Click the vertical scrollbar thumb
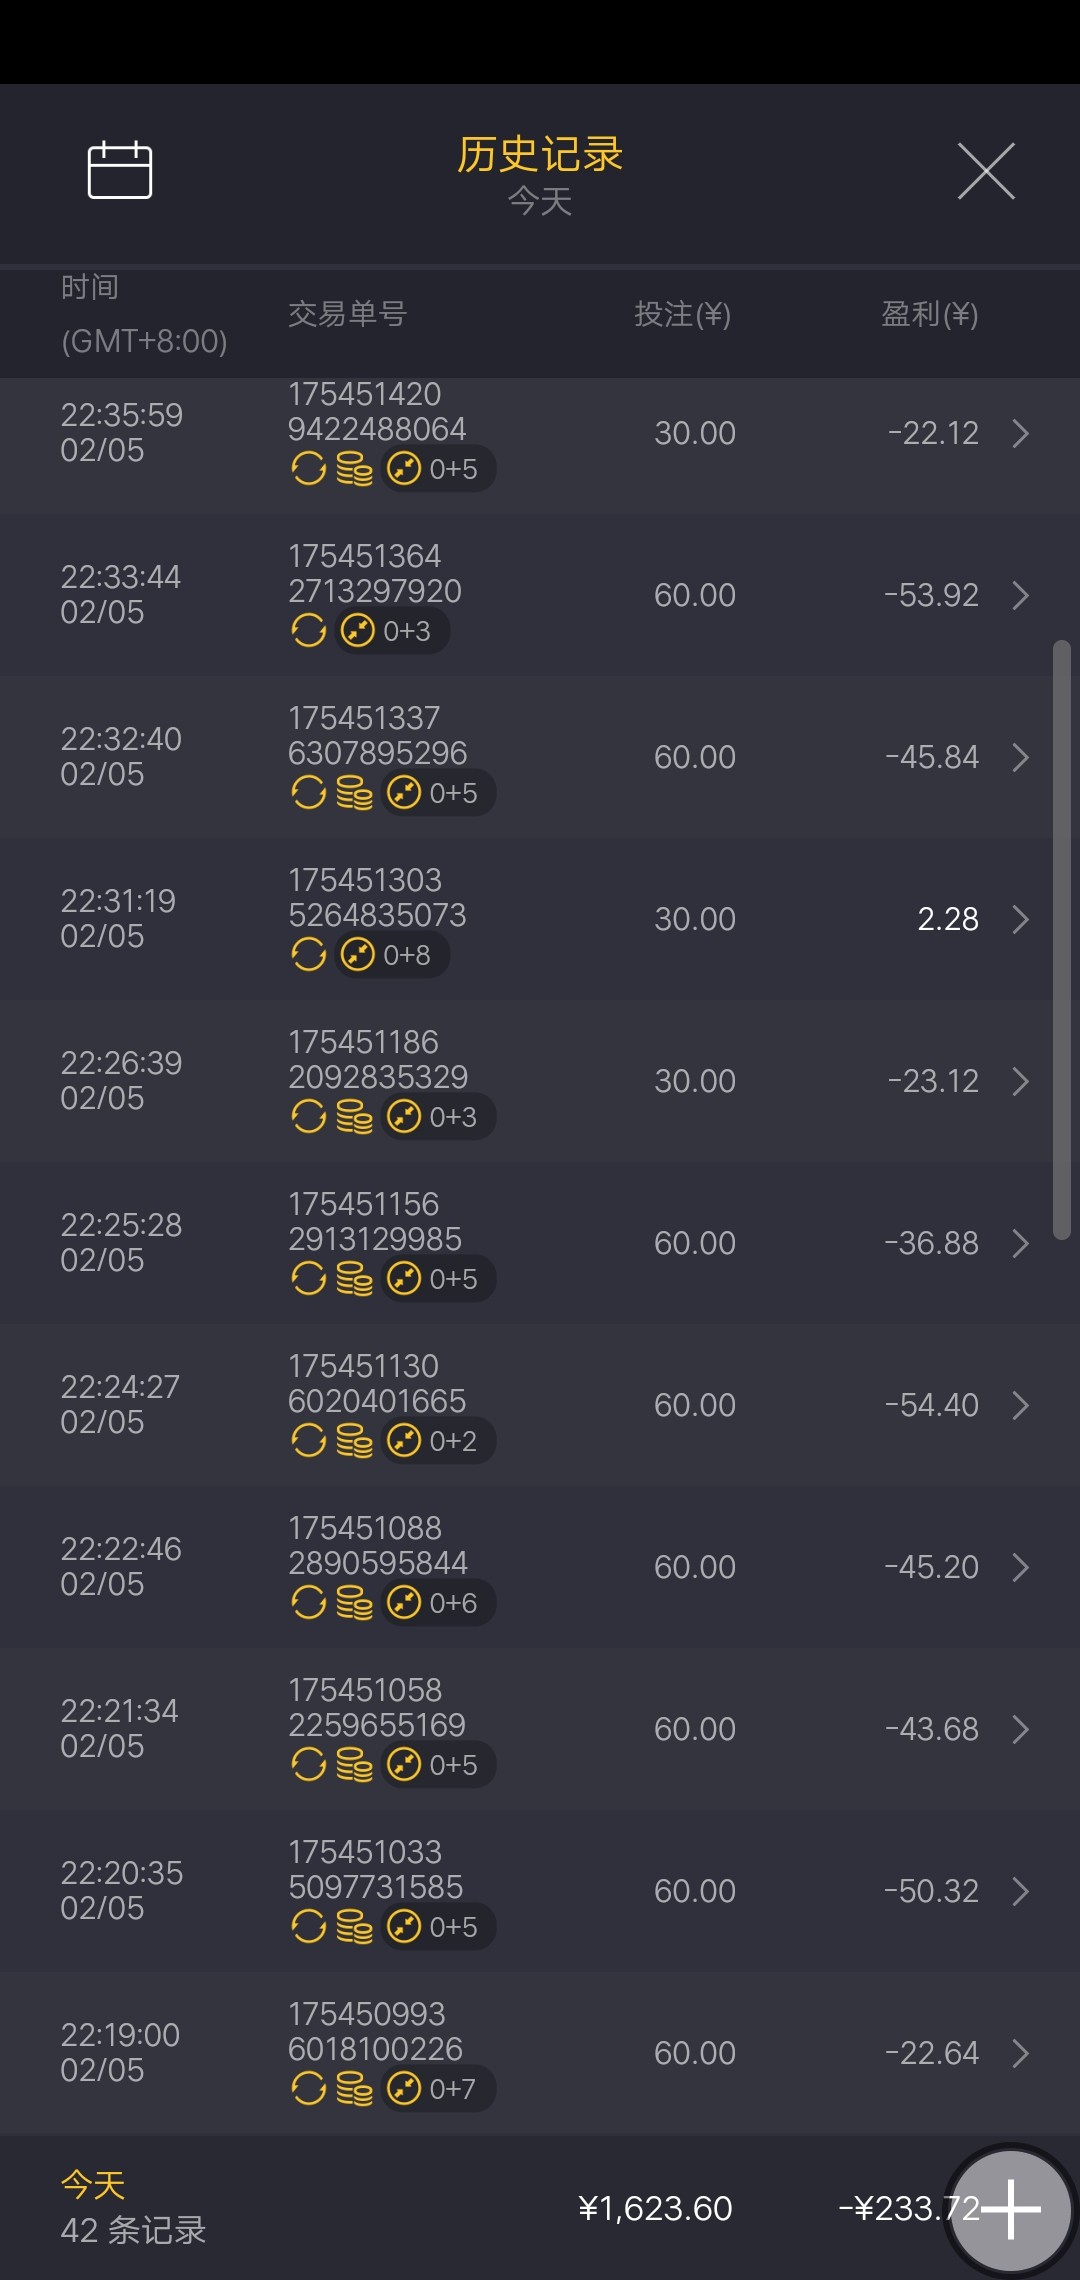The width and height of the screenshot is (1080, 2280). point(1061,940)
